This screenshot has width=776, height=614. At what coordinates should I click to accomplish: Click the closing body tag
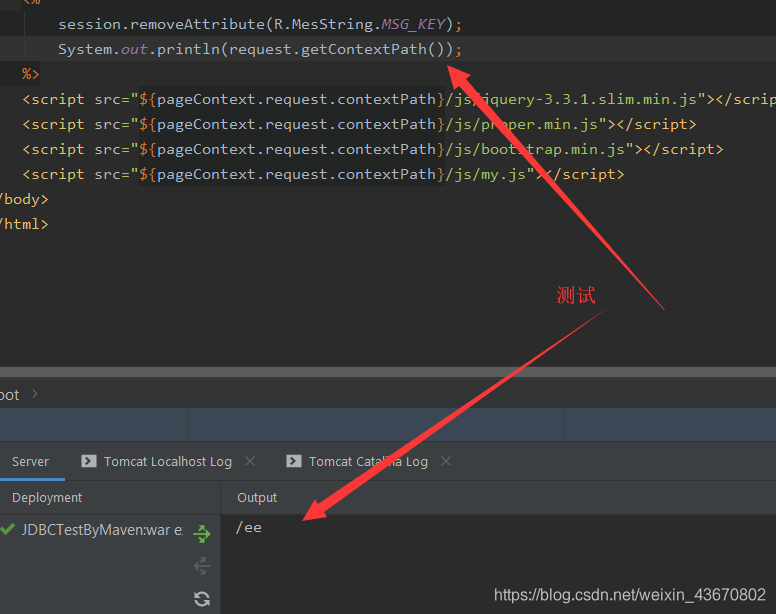(24, 199)
